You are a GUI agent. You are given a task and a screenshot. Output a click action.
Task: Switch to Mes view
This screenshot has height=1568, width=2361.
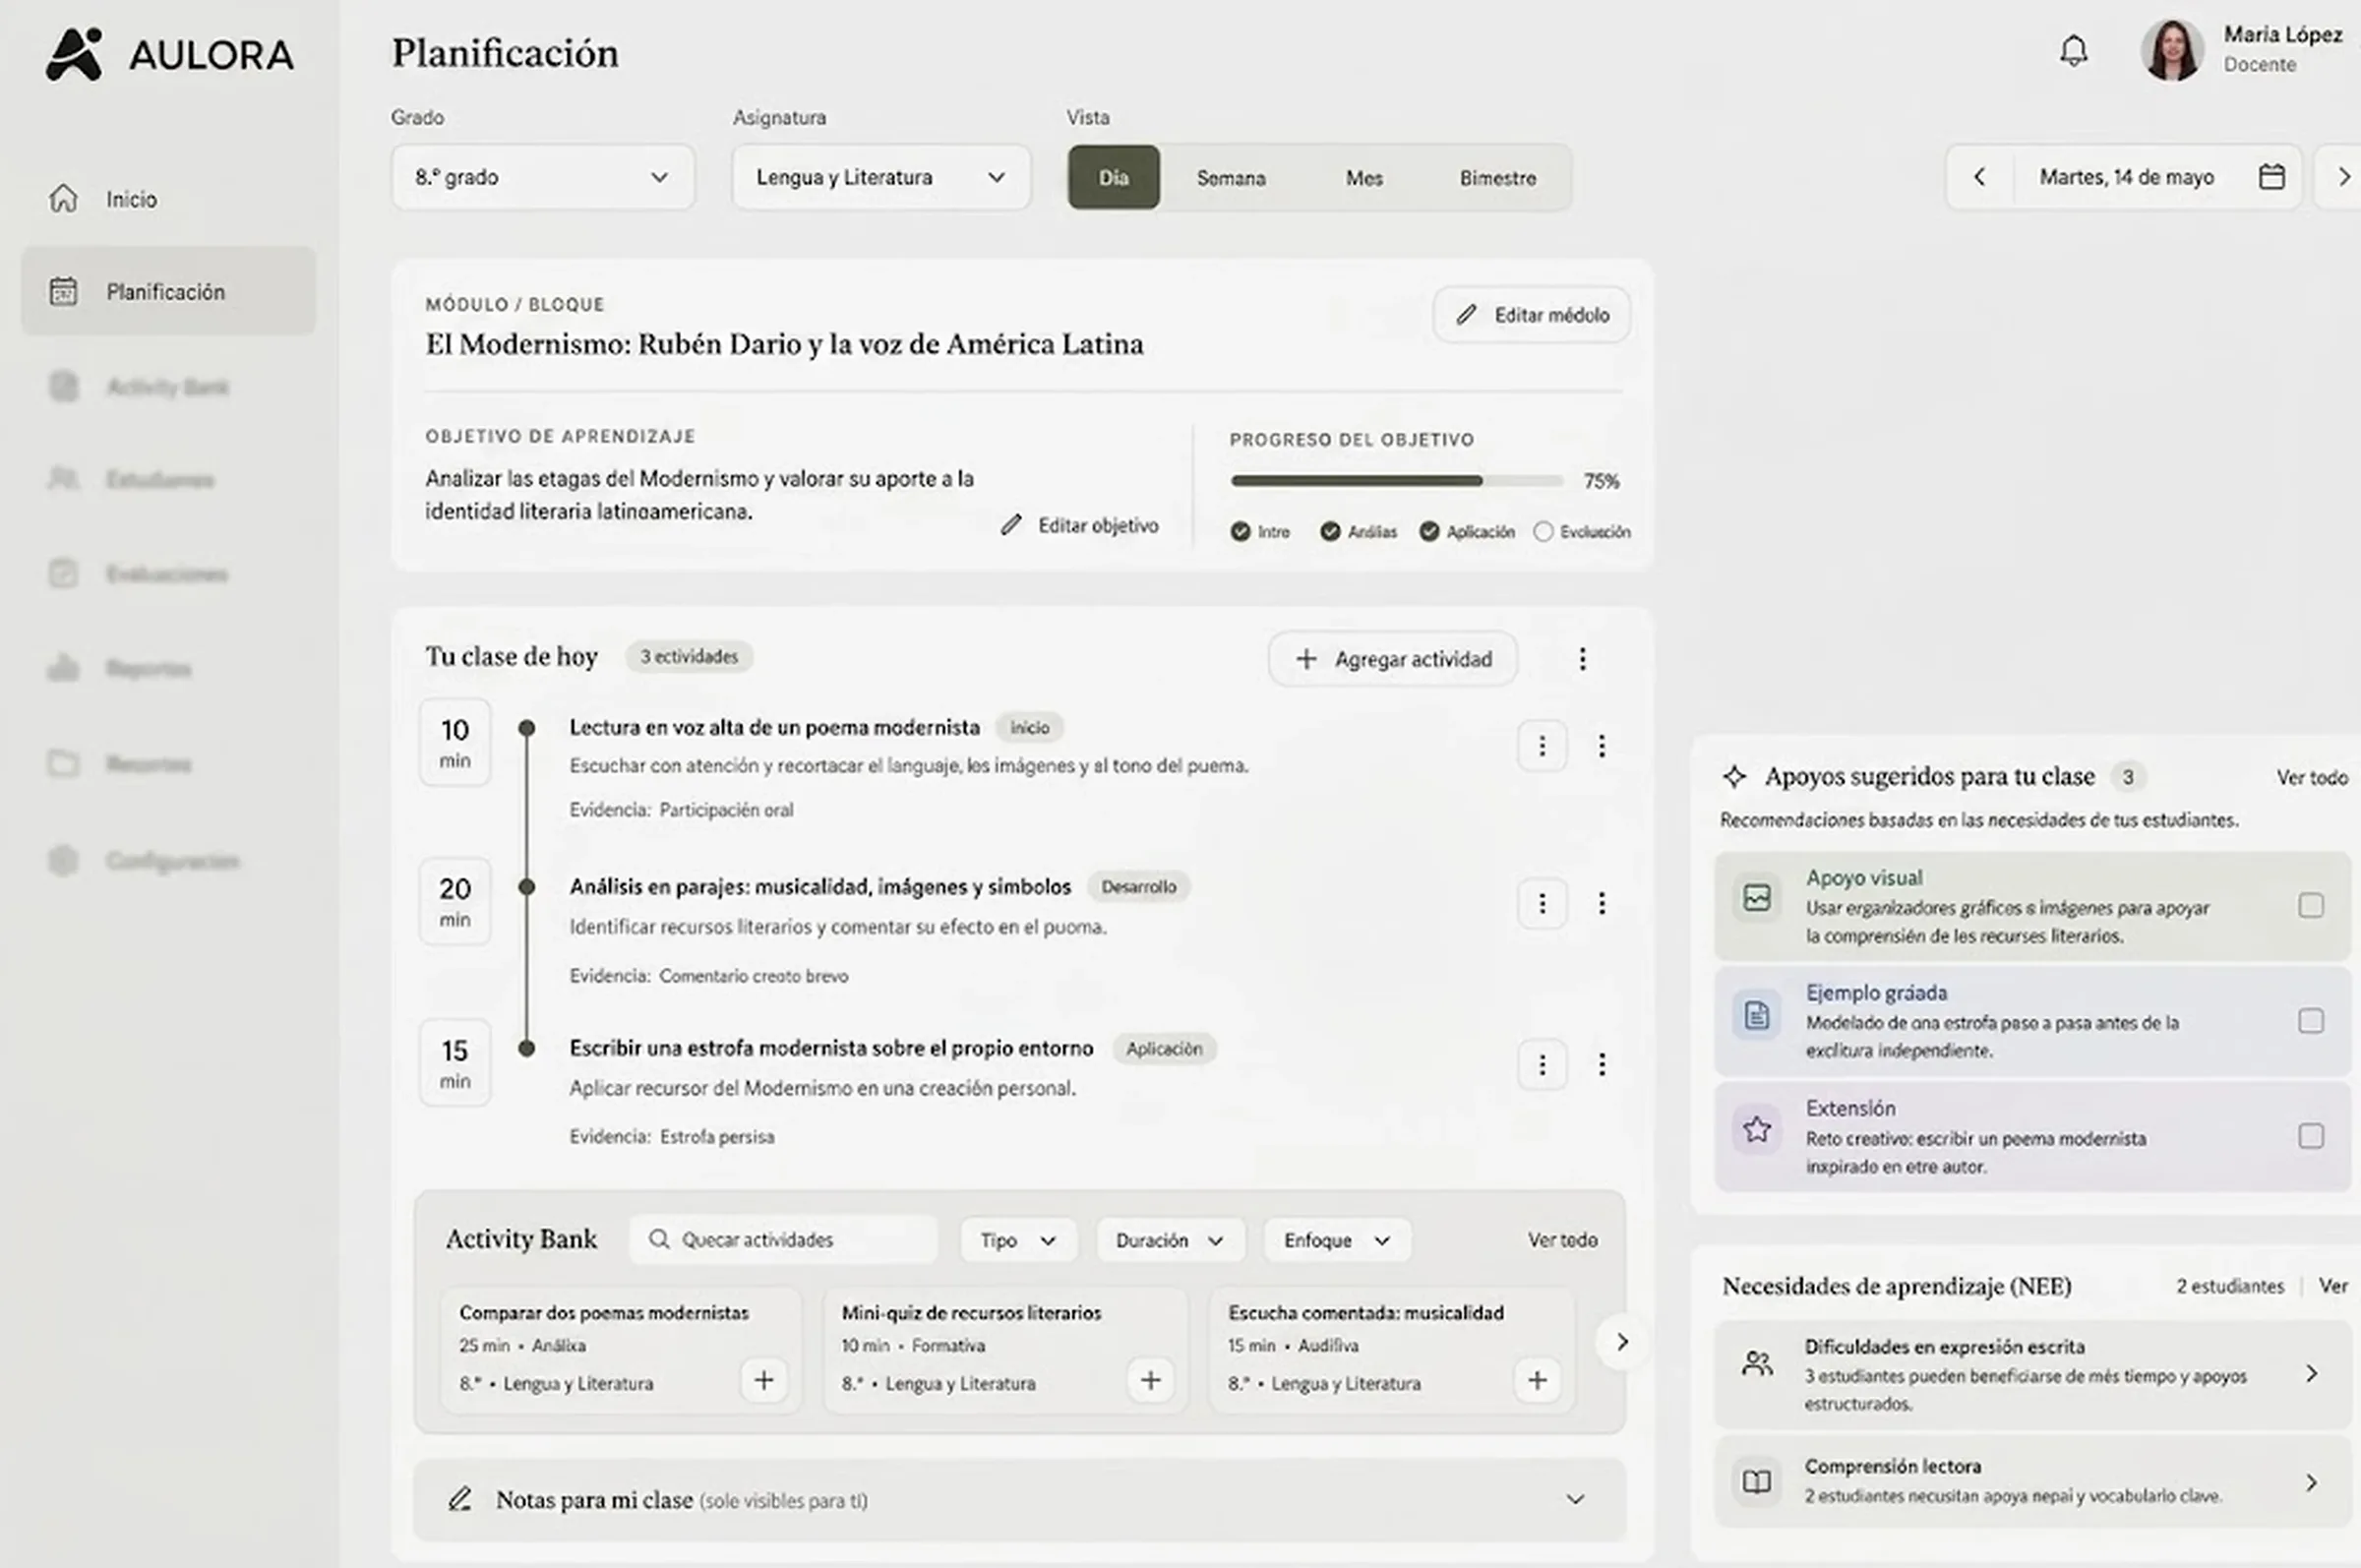pos(1364,178)
